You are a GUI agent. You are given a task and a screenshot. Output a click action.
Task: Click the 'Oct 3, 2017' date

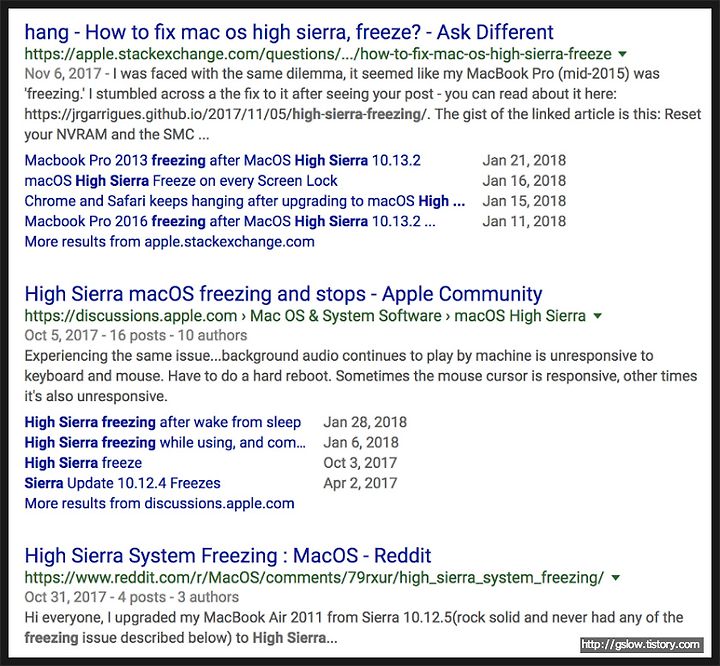point(360,463)
